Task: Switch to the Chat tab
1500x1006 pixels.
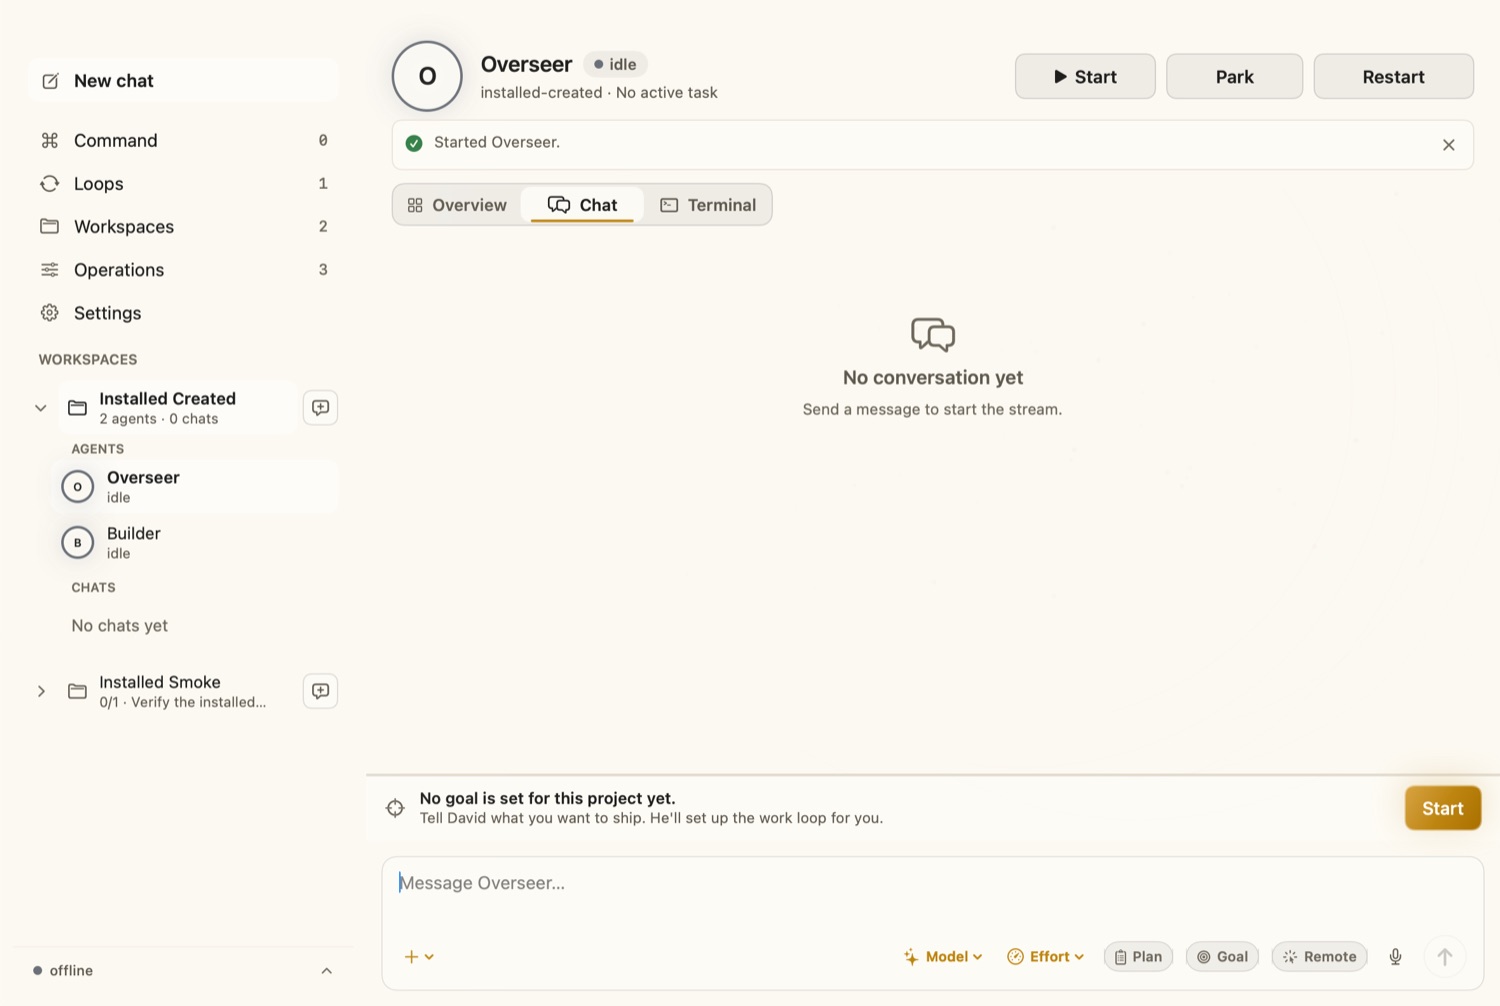Action: (582, 205)
